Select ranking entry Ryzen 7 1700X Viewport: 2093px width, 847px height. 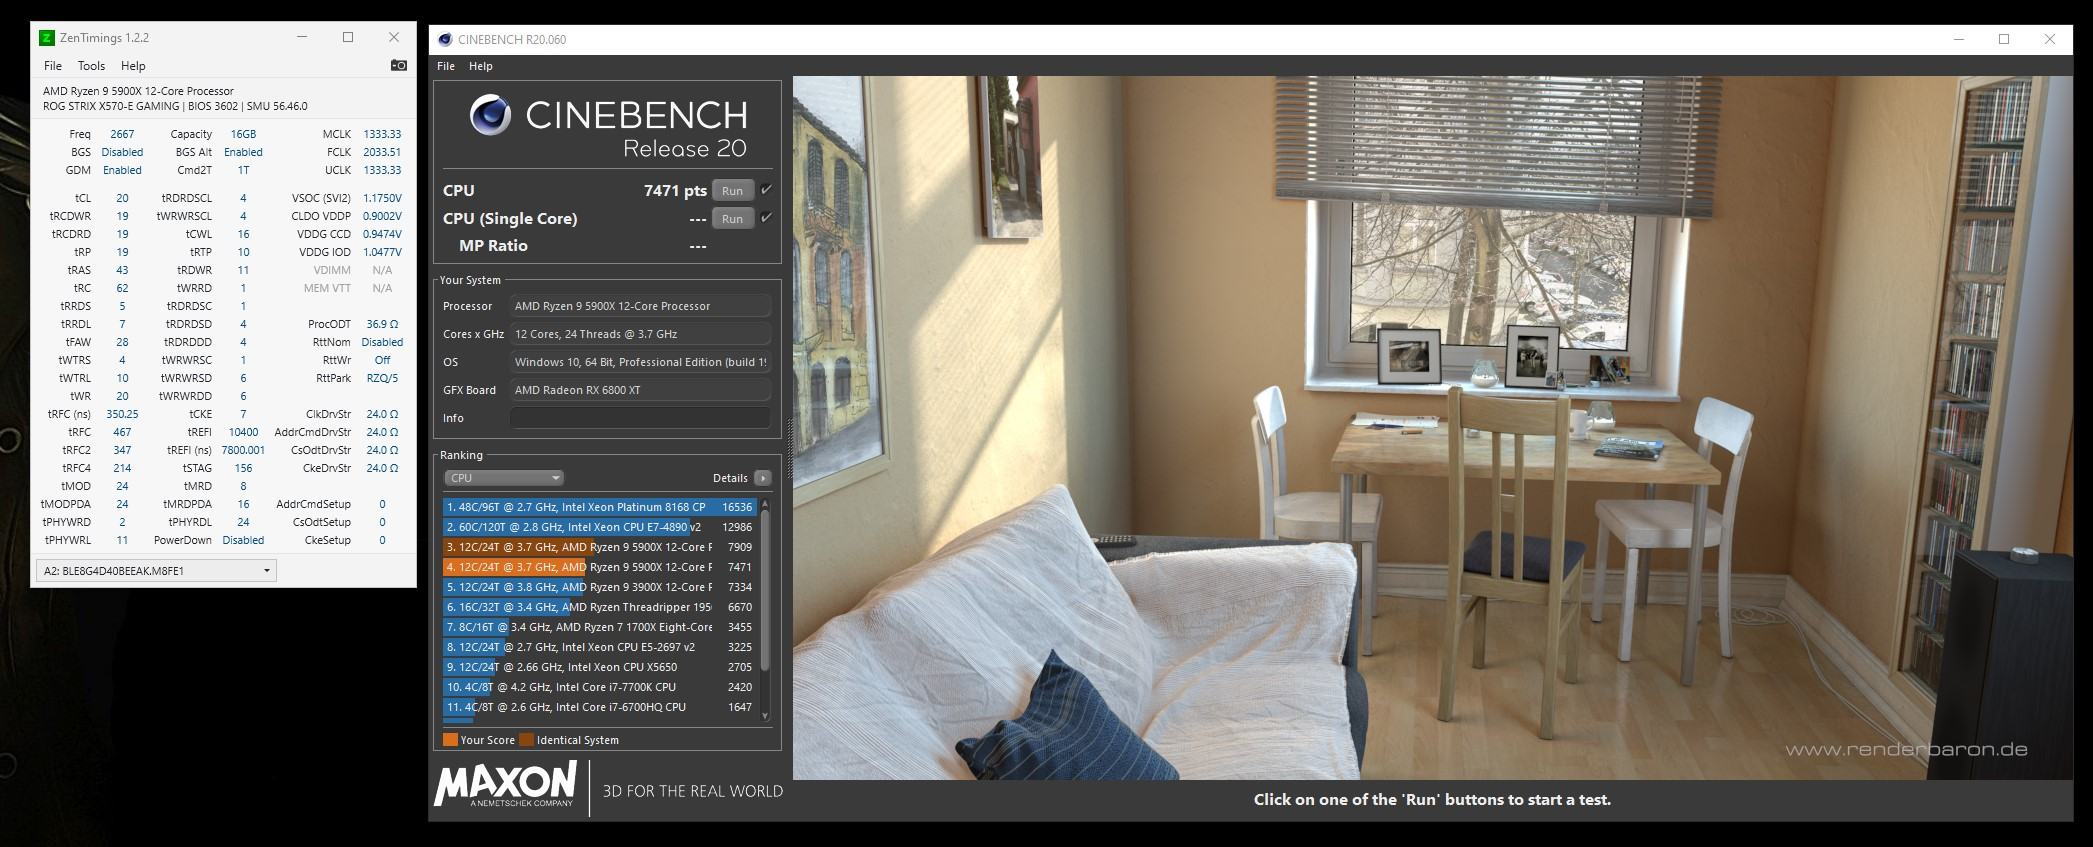click(x=600, y=627)
